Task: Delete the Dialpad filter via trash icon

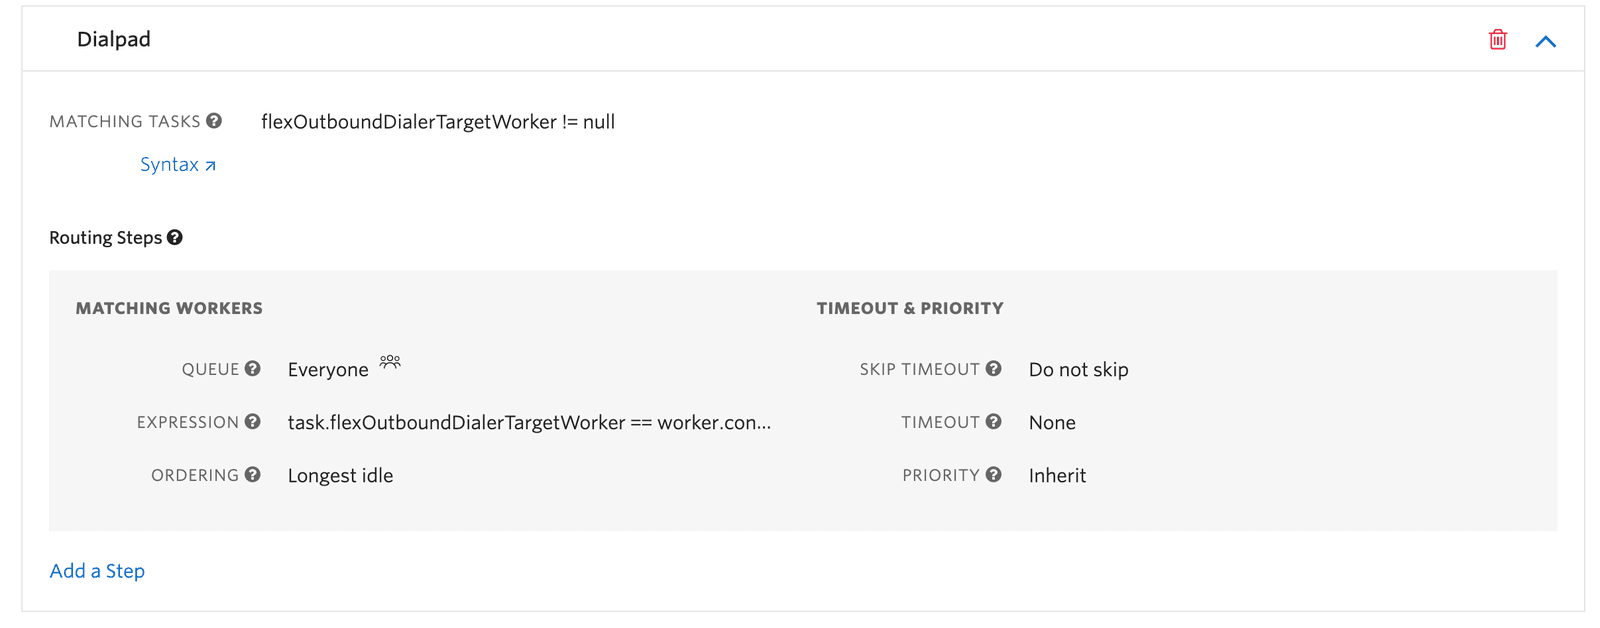Action: point(1498,38)
